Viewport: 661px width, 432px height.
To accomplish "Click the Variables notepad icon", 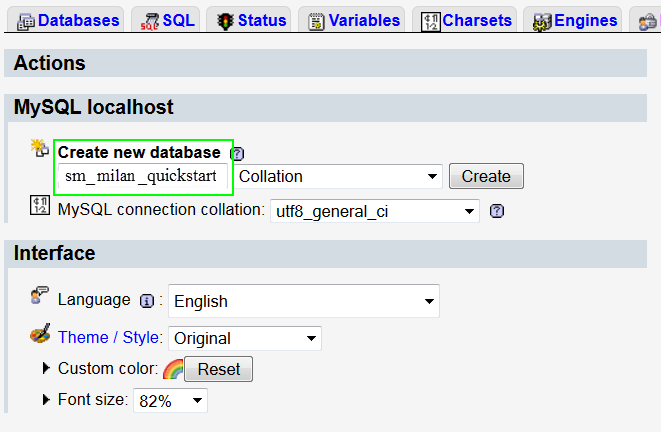I will click(x=316, y=21).
